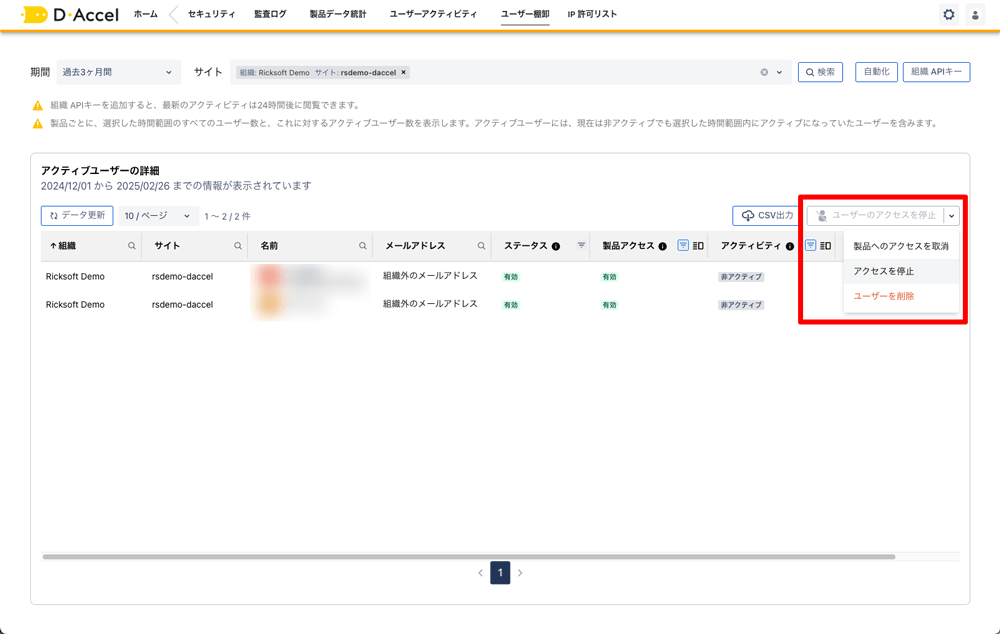Viewport: 1000px width, 634px height.
Task: Select the ユーザー棚卸 tab
Action: click(525, 14)
